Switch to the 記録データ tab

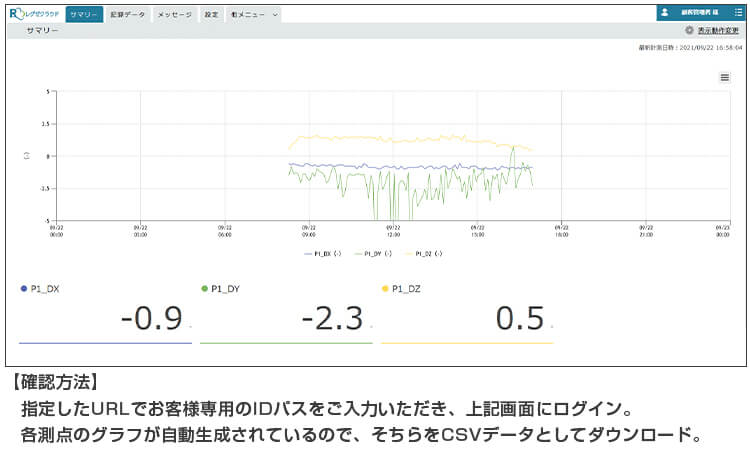(x=128, y=14)
